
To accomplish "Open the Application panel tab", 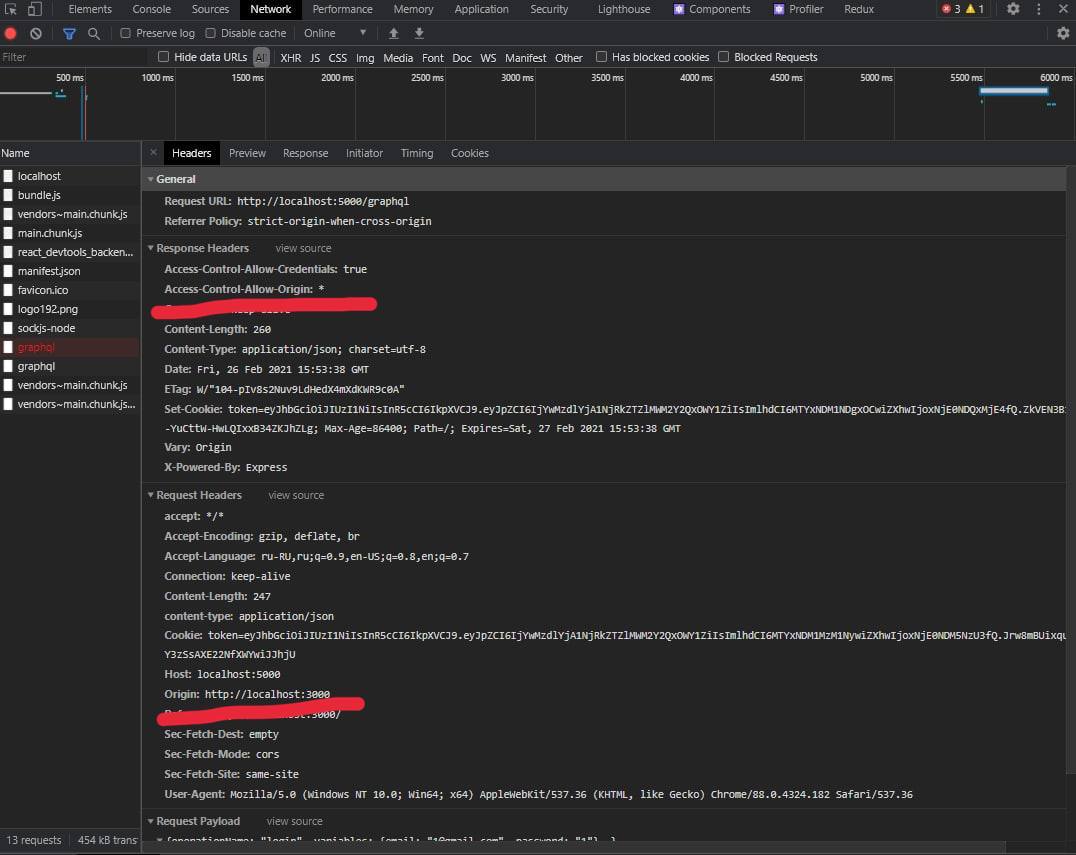I will point(482,9).
